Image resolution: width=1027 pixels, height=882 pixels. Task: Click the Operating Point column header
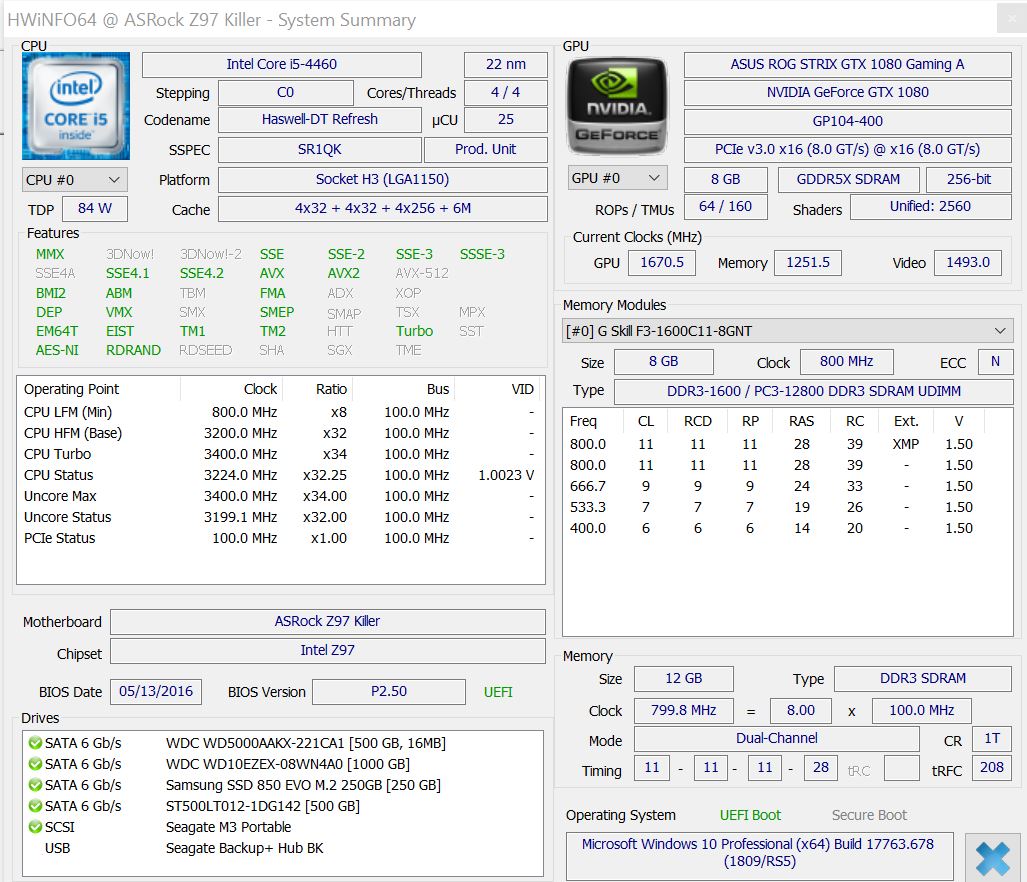point(99,389)
